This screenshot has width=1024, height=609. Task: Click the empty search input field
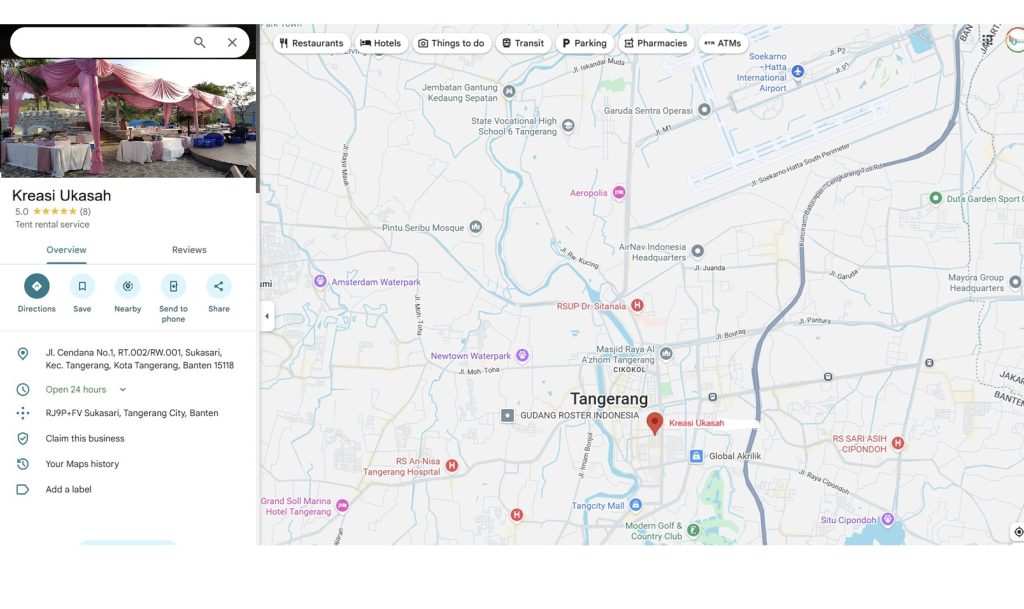tap(102, 42)
